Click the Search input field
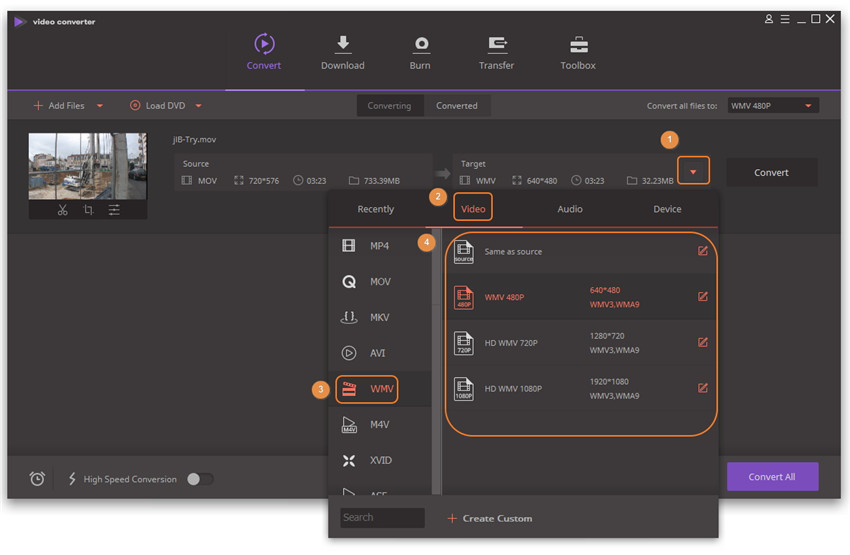Screen dimensions: 850x555 click(x=382, y=518)
